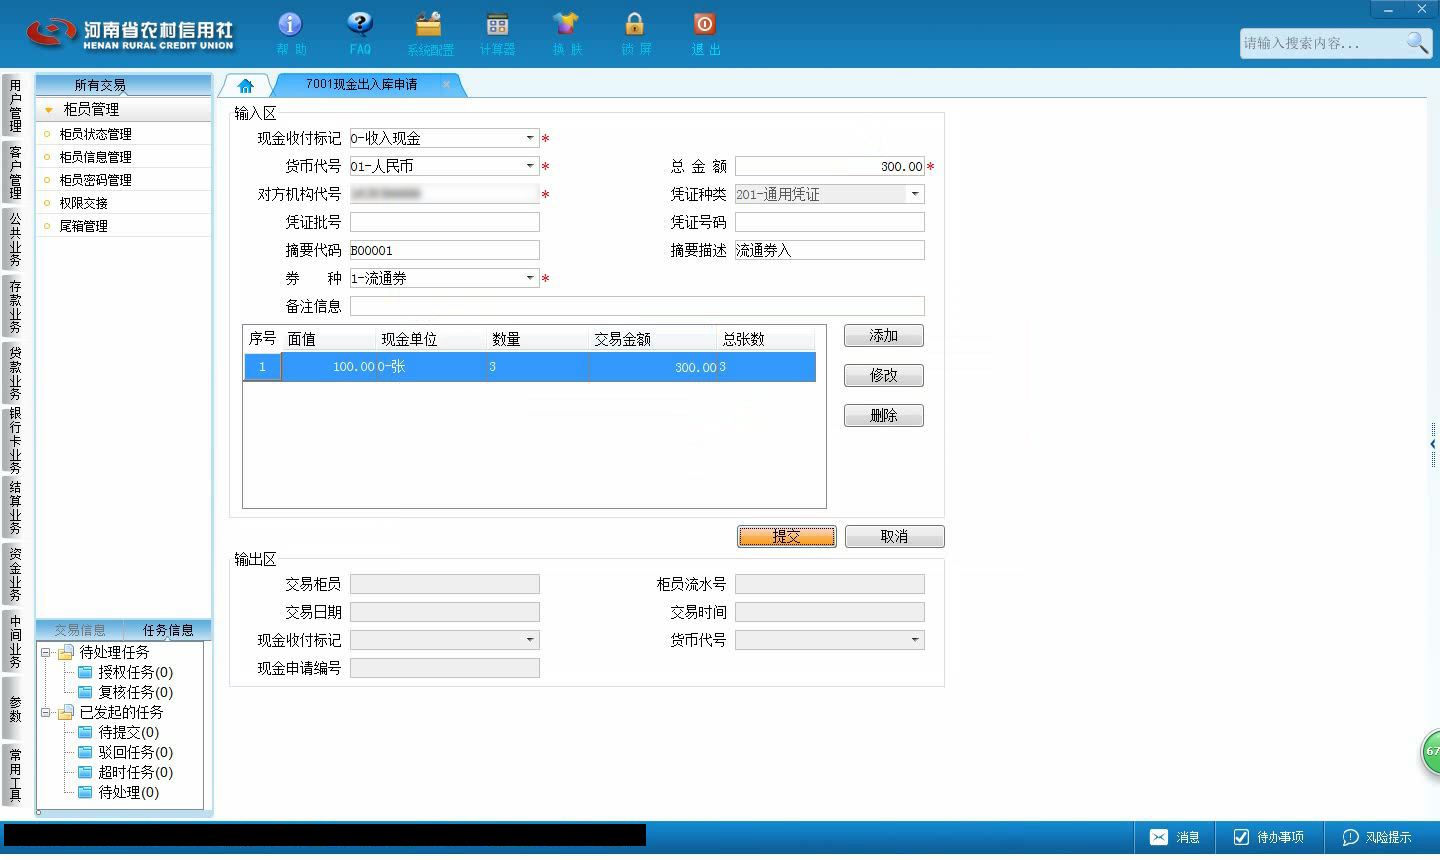Image resolution: width=1440 pixels, height=860 pixels.
Task: Open 待处理(0) folder item
Action: point(118,792)
